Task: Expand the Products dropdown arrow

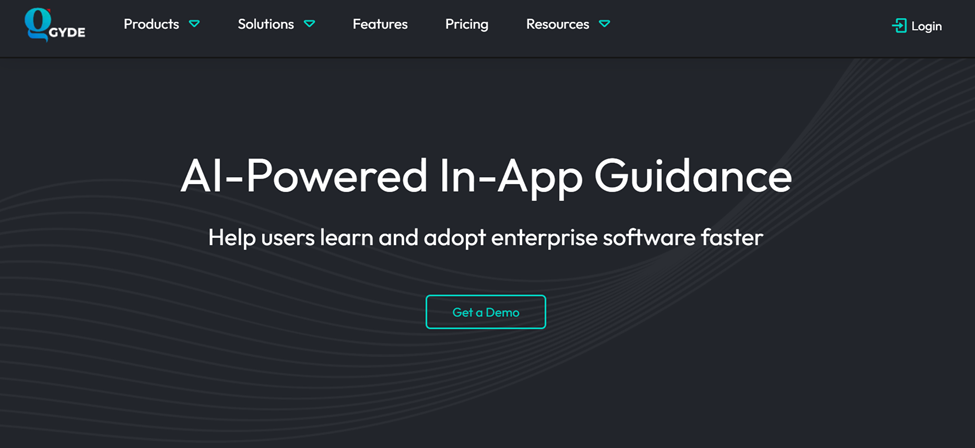Action: (x=194, y=24)
